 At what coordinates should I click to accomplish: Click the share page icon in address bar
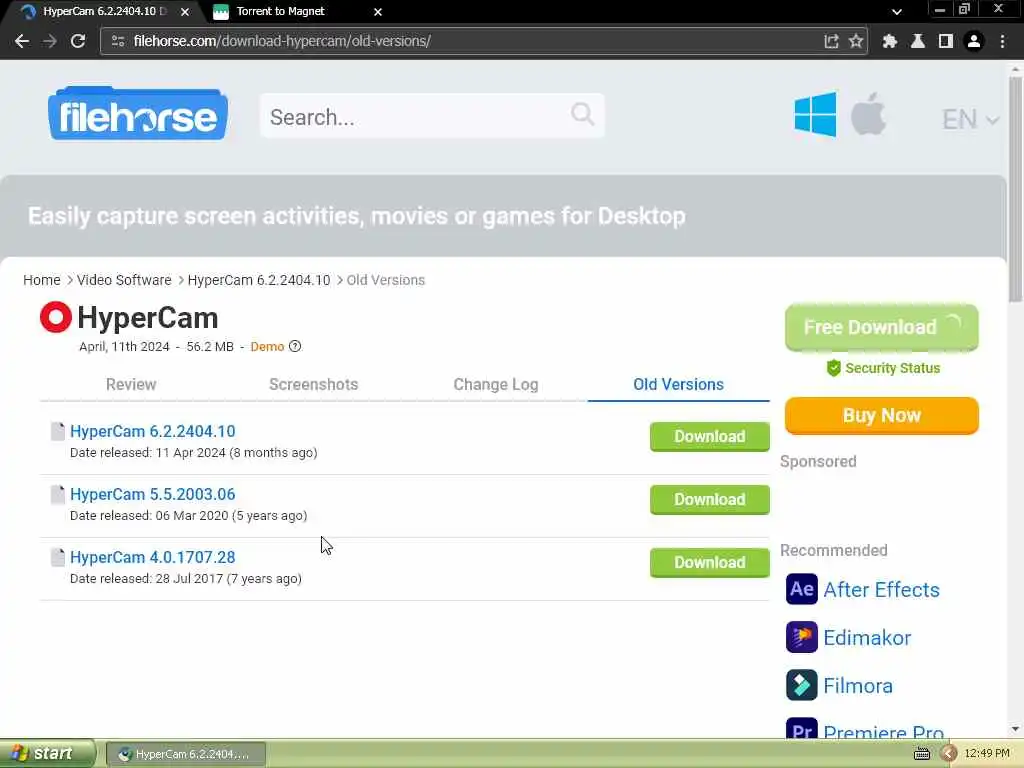(831, 41)
